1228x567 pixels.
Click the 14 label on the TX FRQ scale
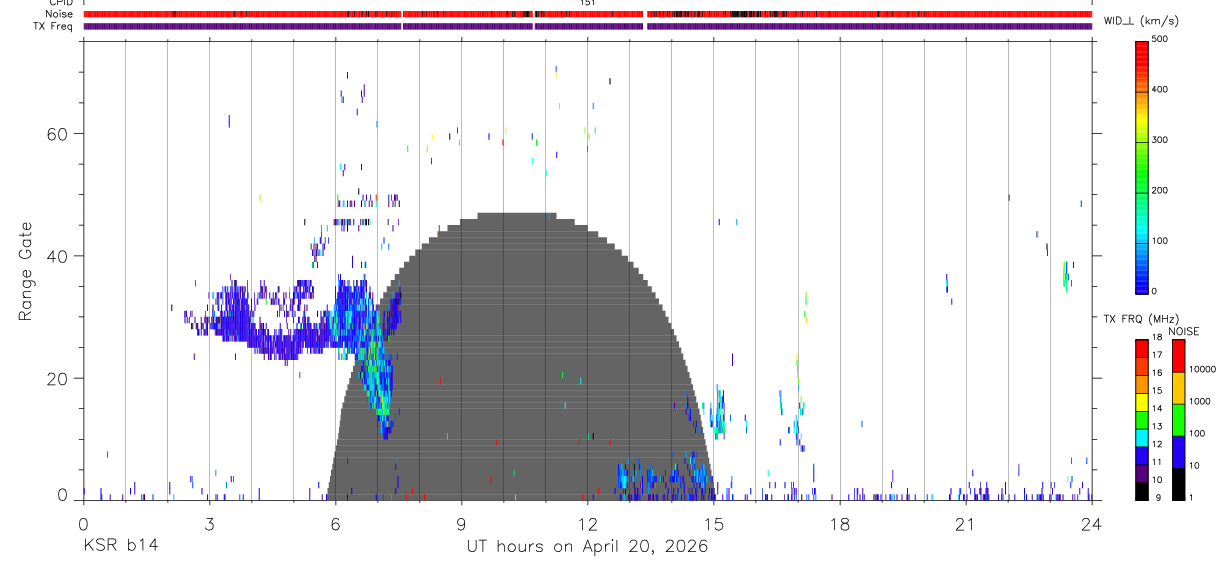click(x=1159, y=408)
